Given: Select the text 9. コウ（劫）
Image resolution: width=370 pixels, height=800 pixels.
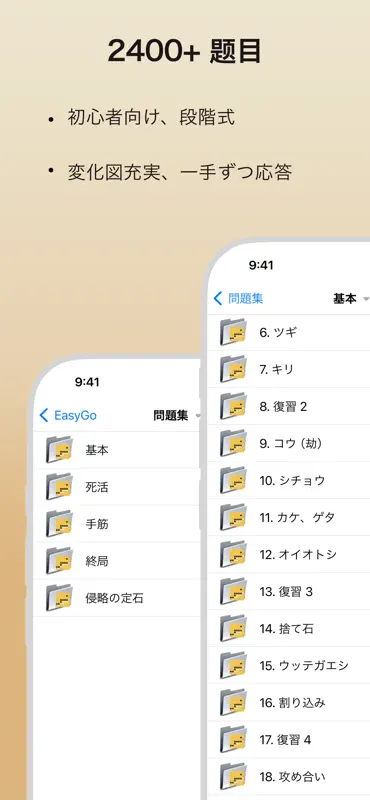Looking at the screenshot, I should tap(291, 443).
